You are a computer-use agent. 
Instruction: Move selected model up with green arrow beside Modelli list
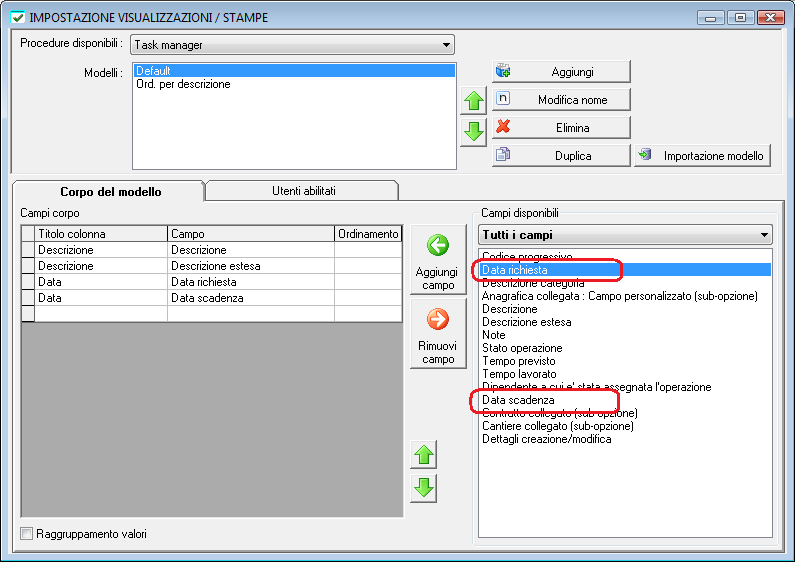(474, 101)
